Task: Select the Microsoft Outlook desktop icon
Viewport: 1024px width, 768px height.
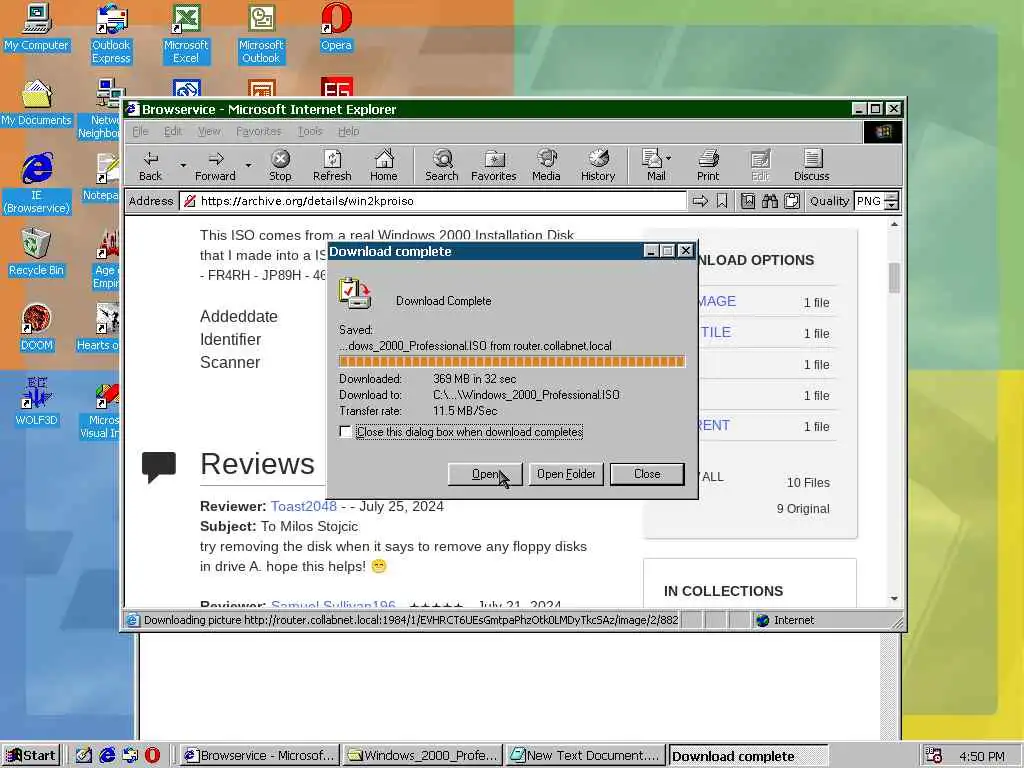Action: tap(261, 33)
